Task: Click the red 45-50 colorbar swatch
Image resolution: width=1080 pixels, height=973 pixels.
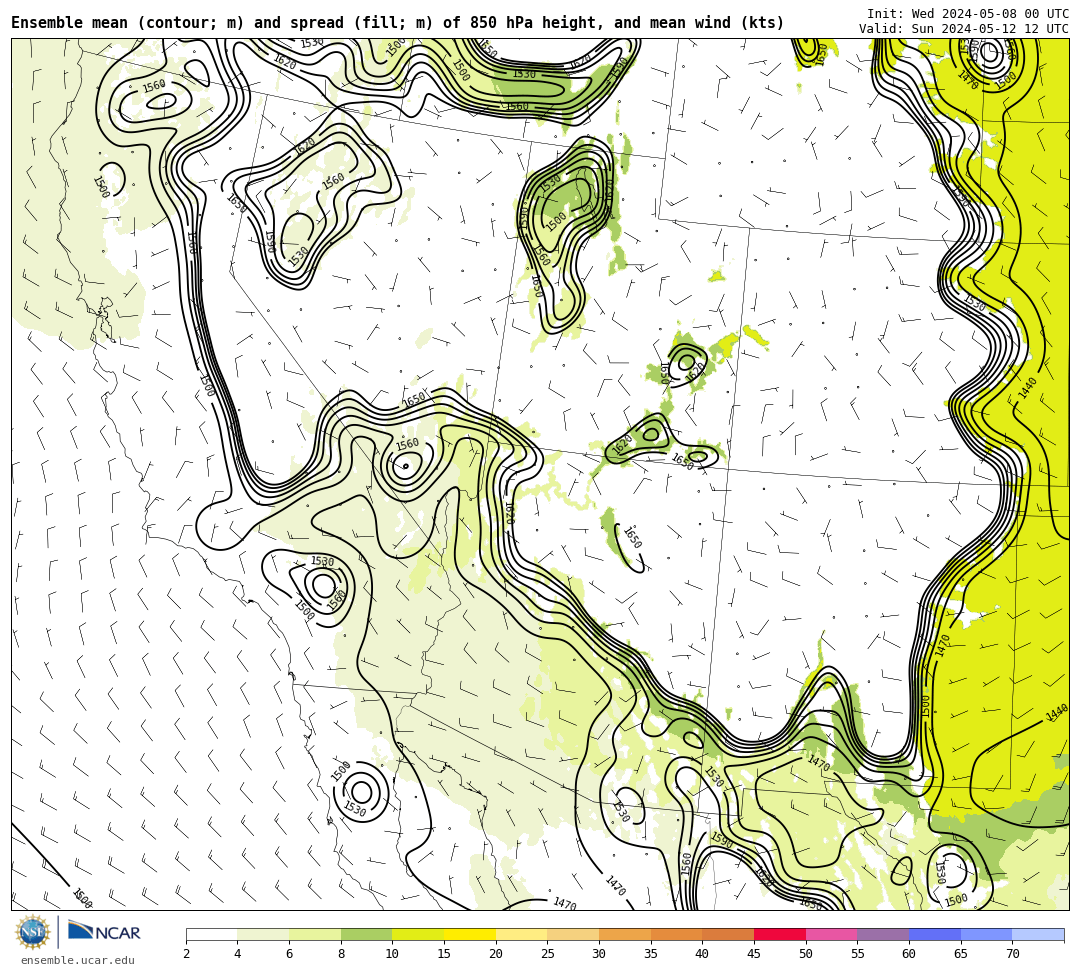Action: click(x=780, y=934)
